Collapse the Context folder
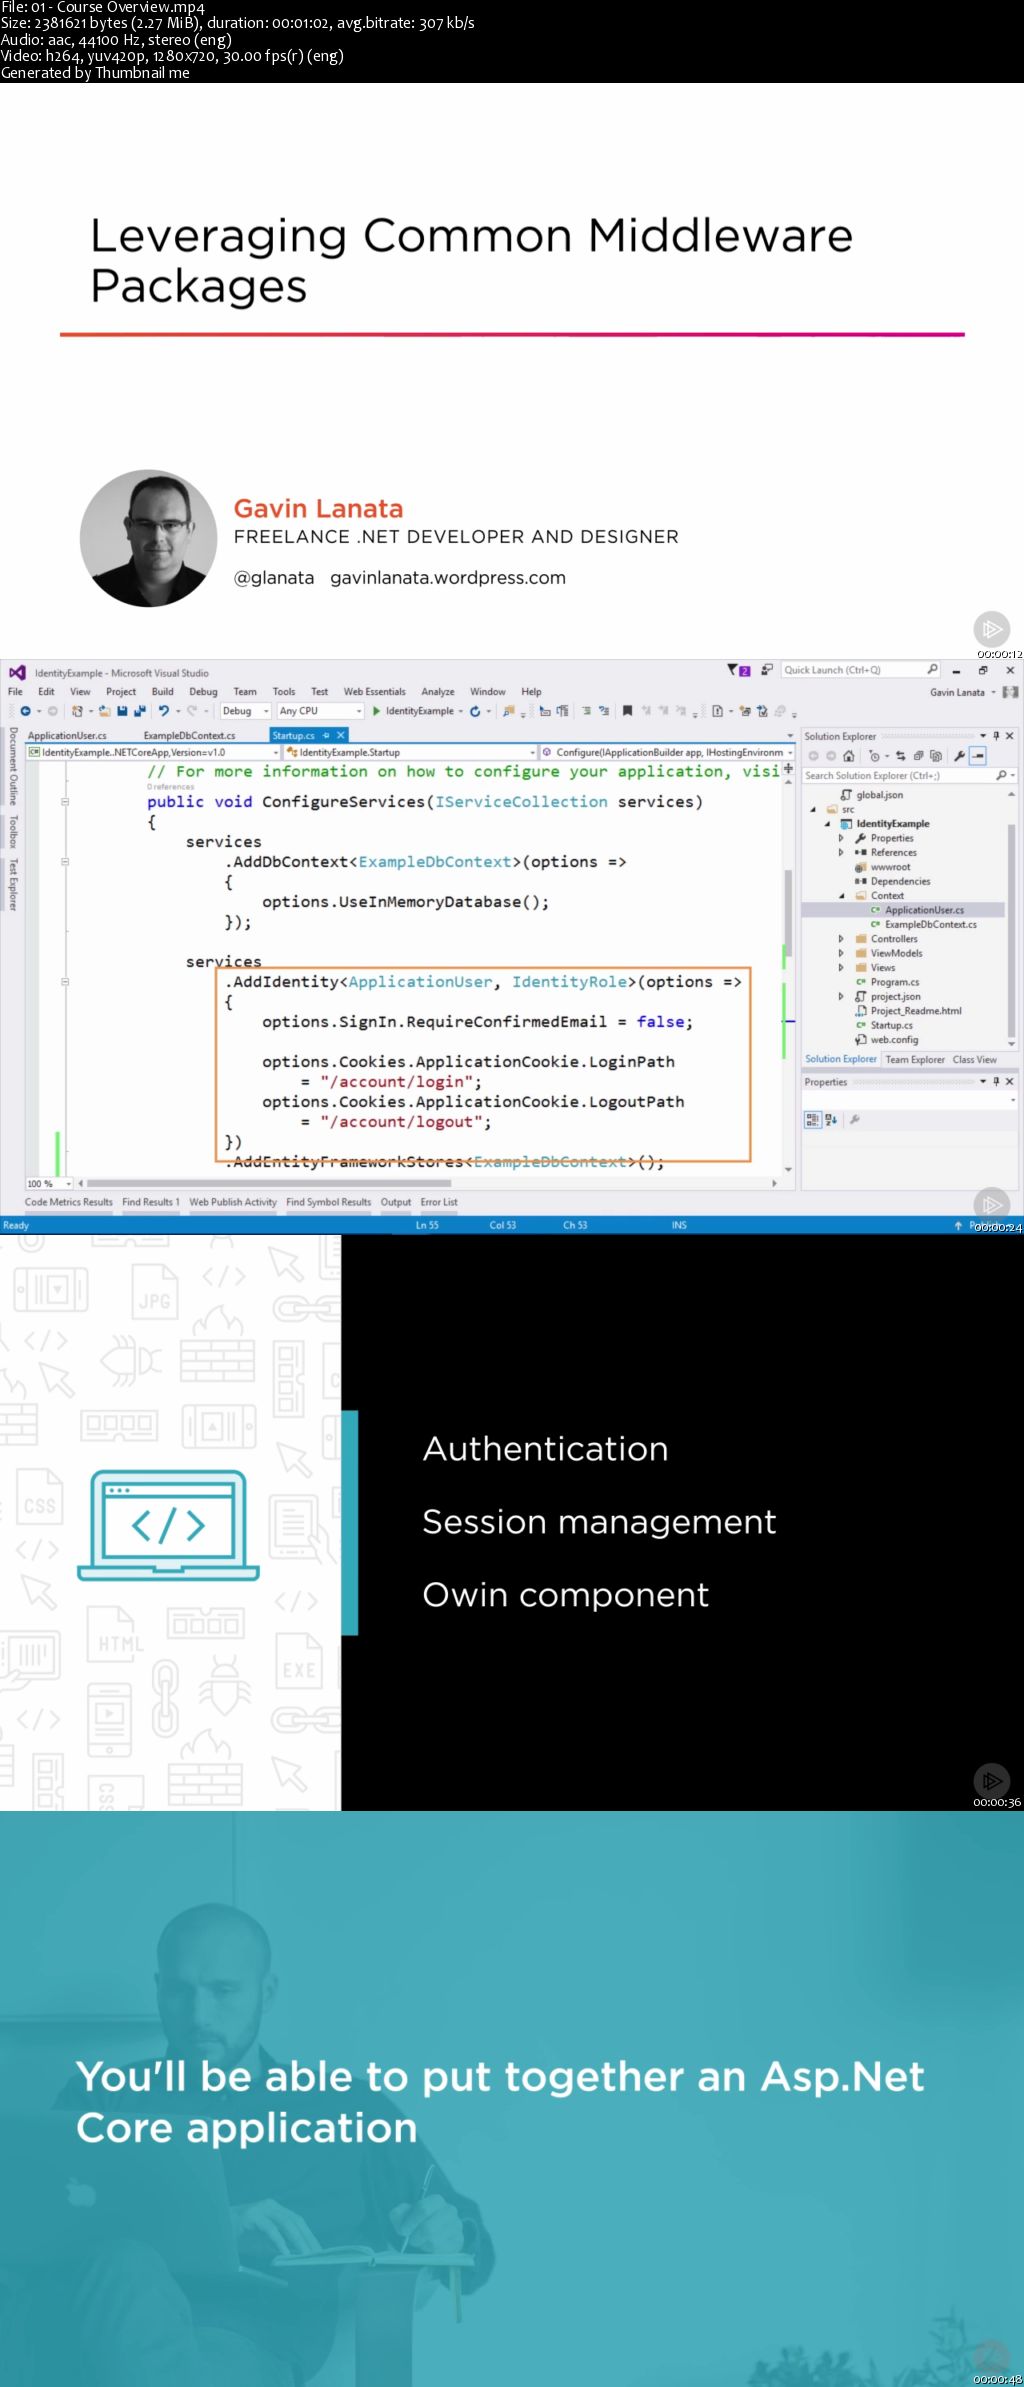Image resolution: width=1024 pixels, height=2387 pixels. pyautogui.click(x=841, y=896)
